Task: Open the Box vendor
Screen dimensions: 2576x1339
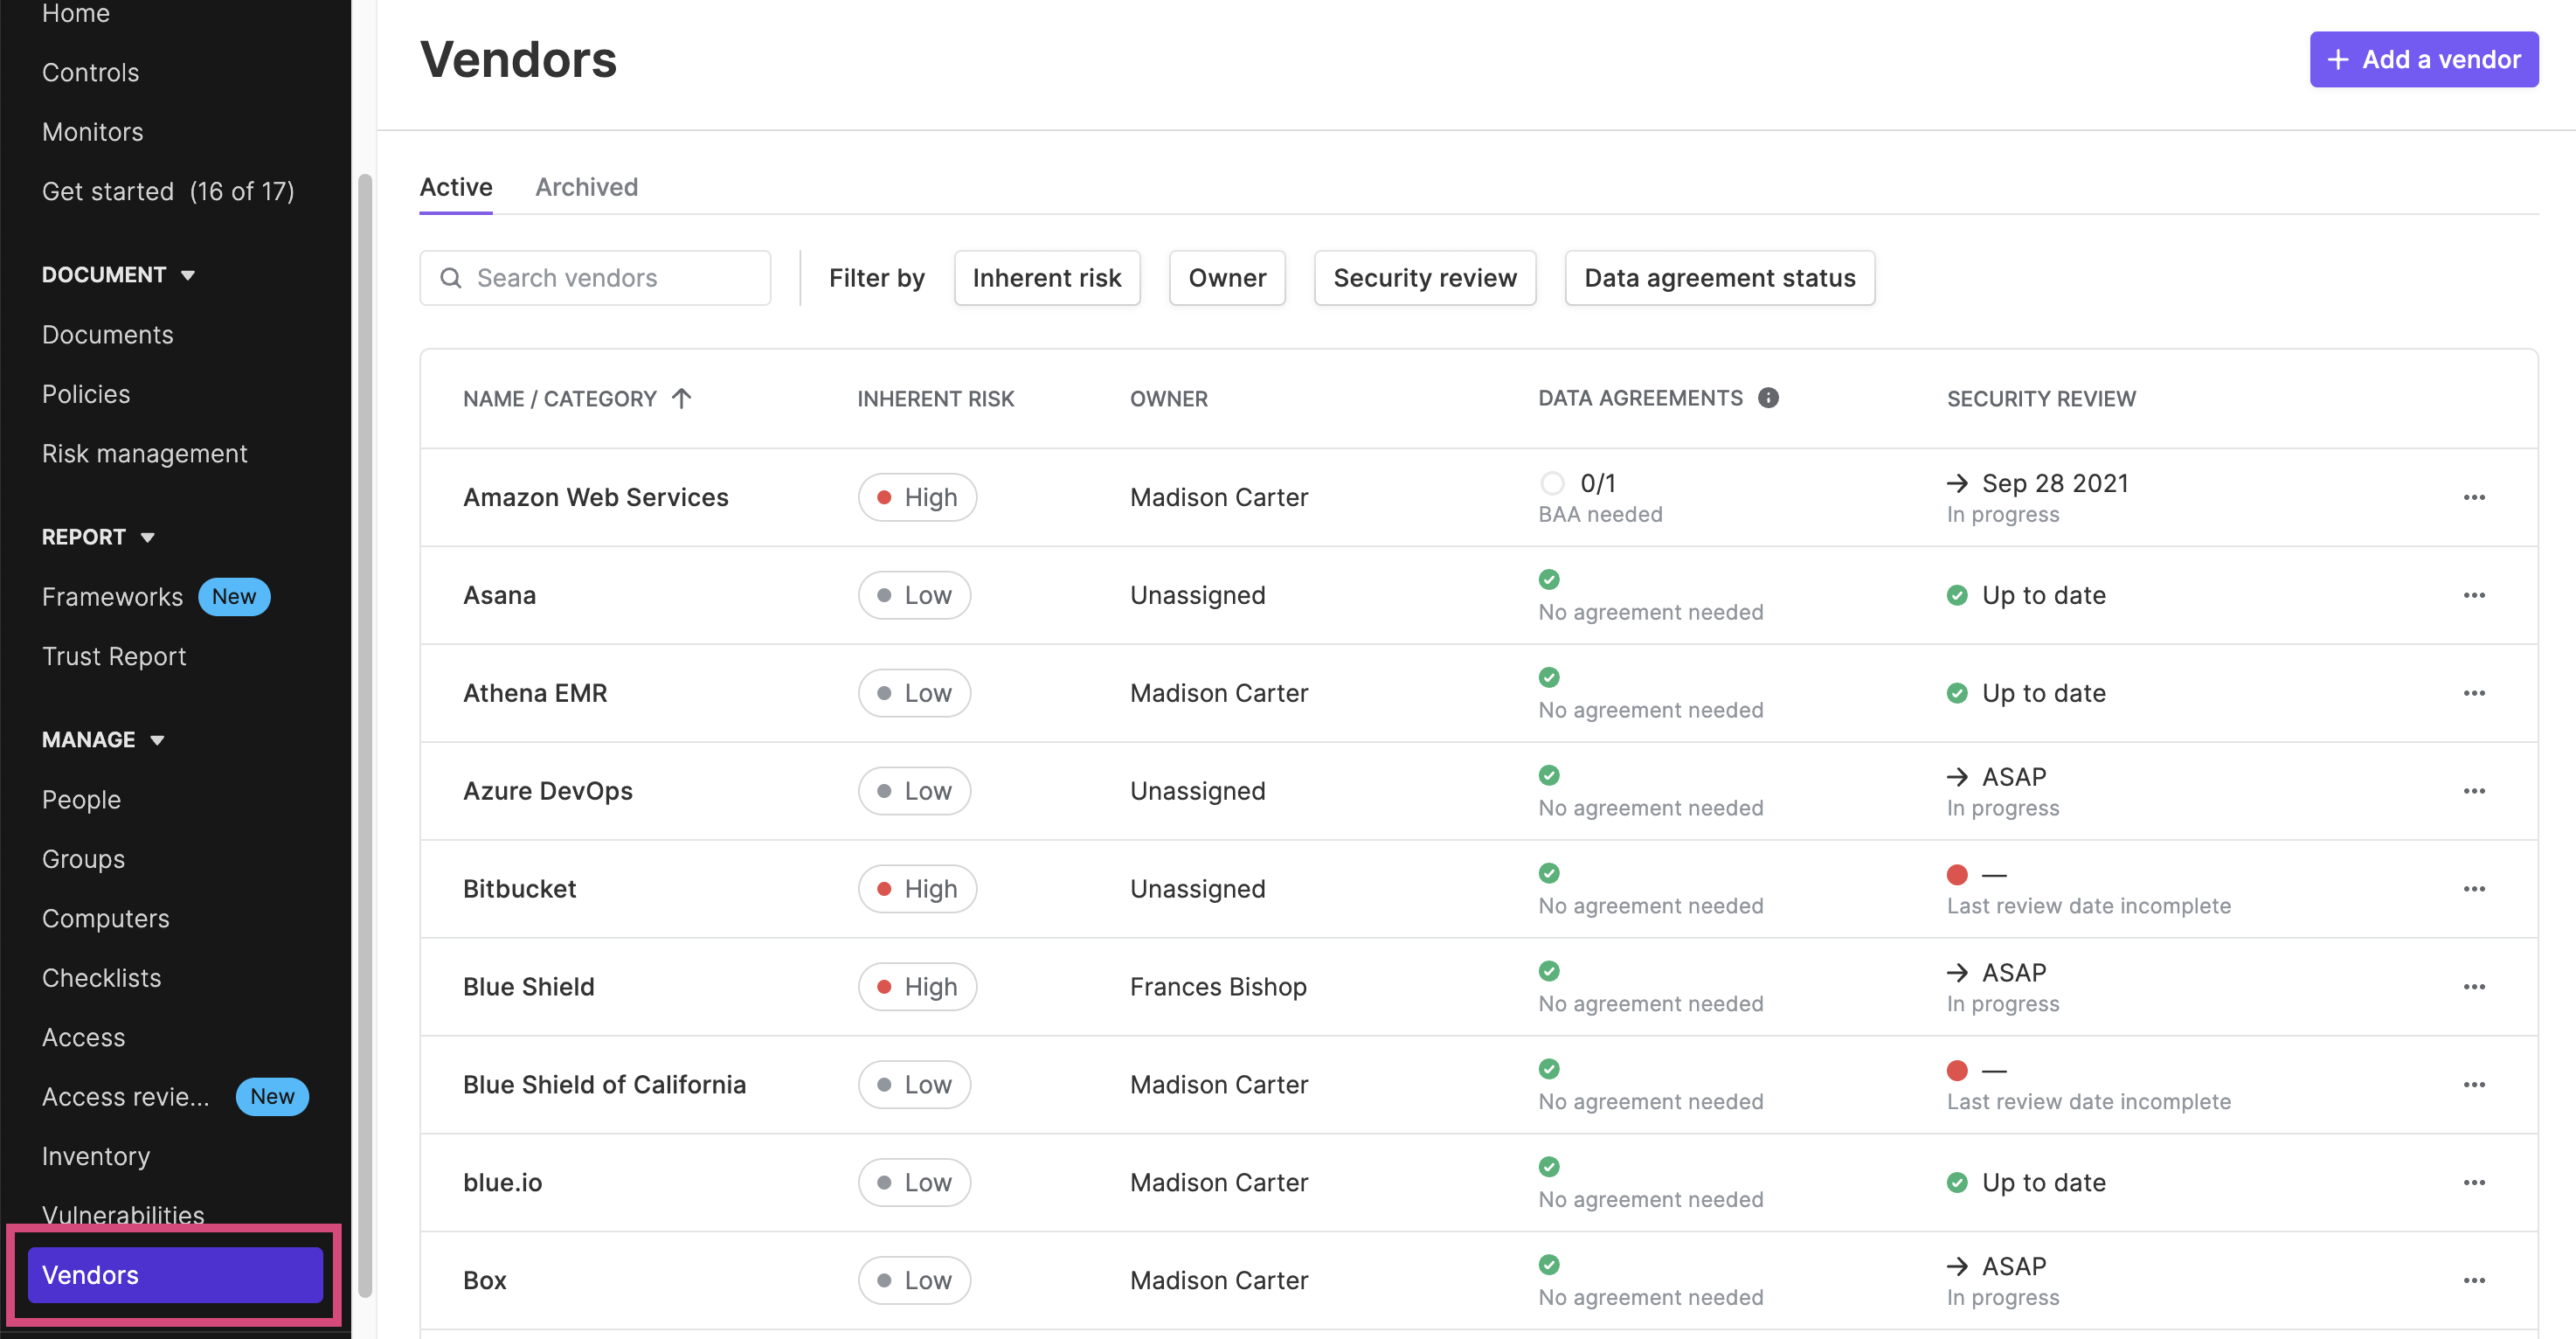Action: click(x=484, y=1281)
